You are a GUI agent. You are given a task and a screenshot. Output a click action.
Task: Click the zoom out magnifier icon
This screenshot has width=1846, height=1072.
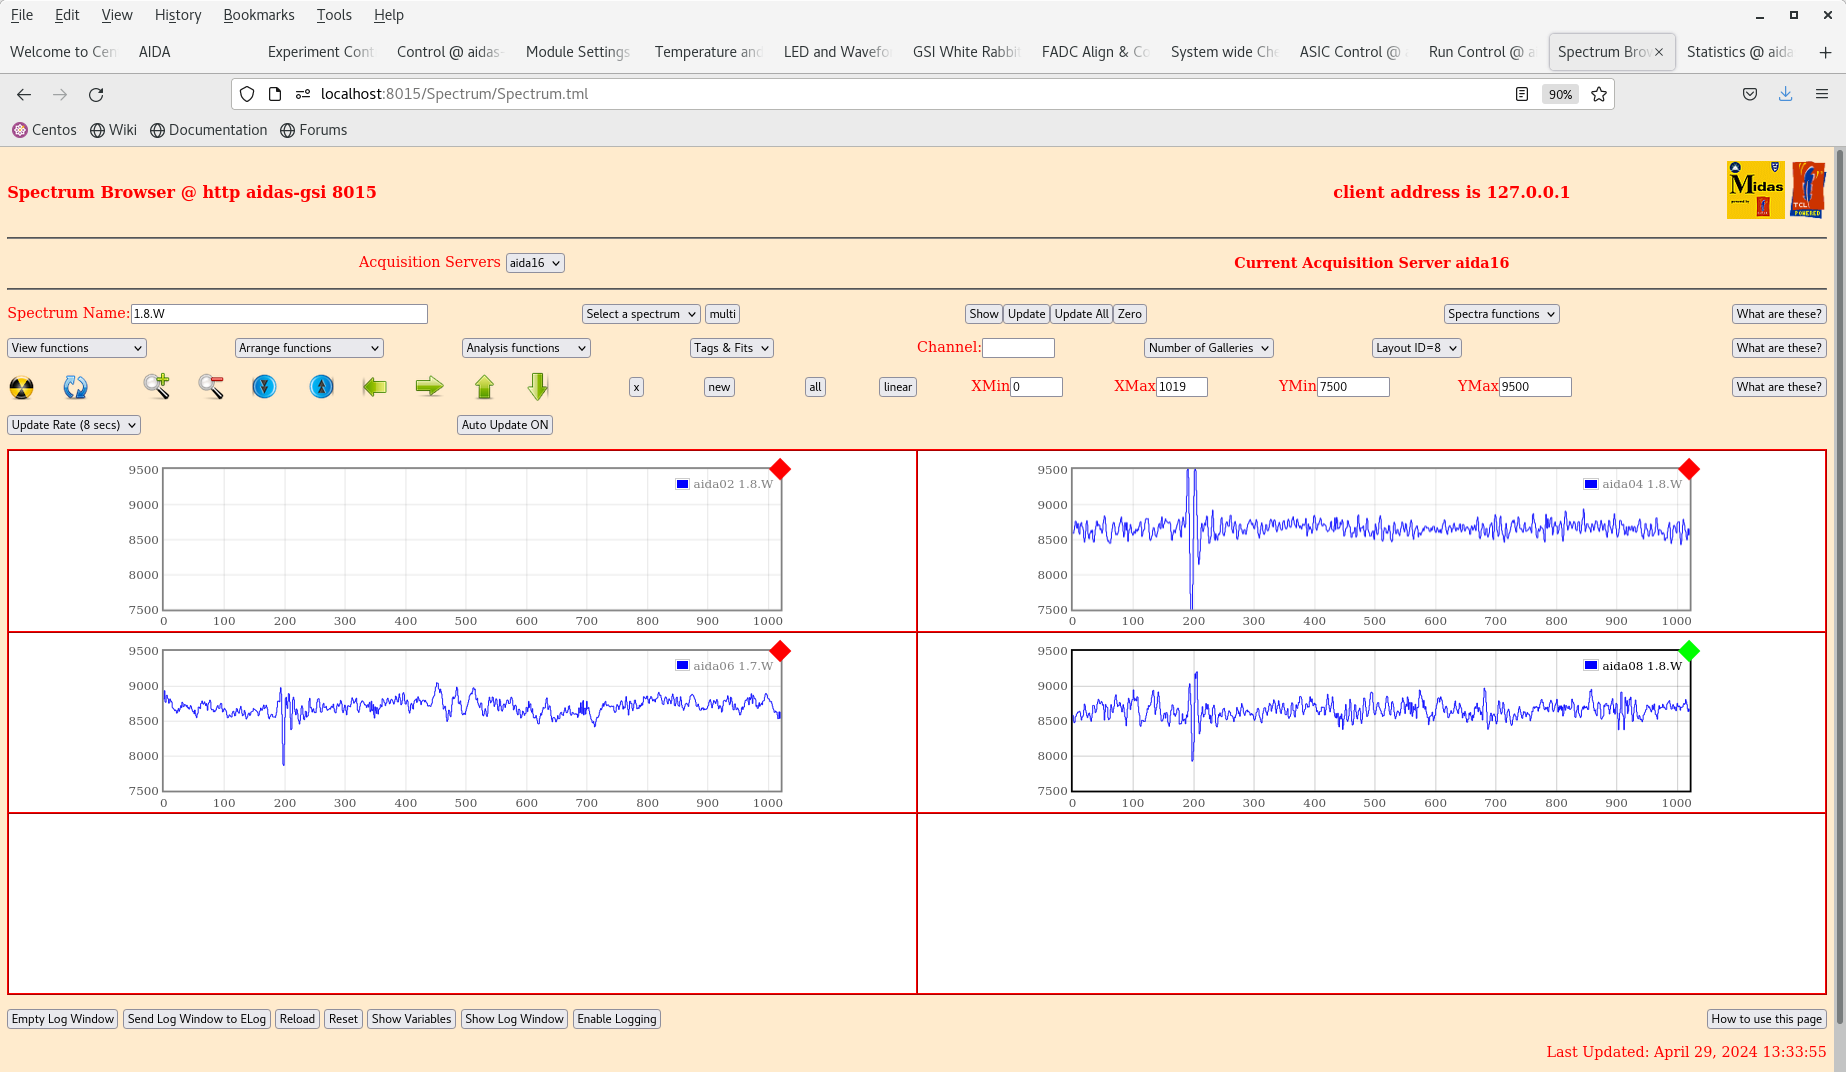click(x=211, y=386)
